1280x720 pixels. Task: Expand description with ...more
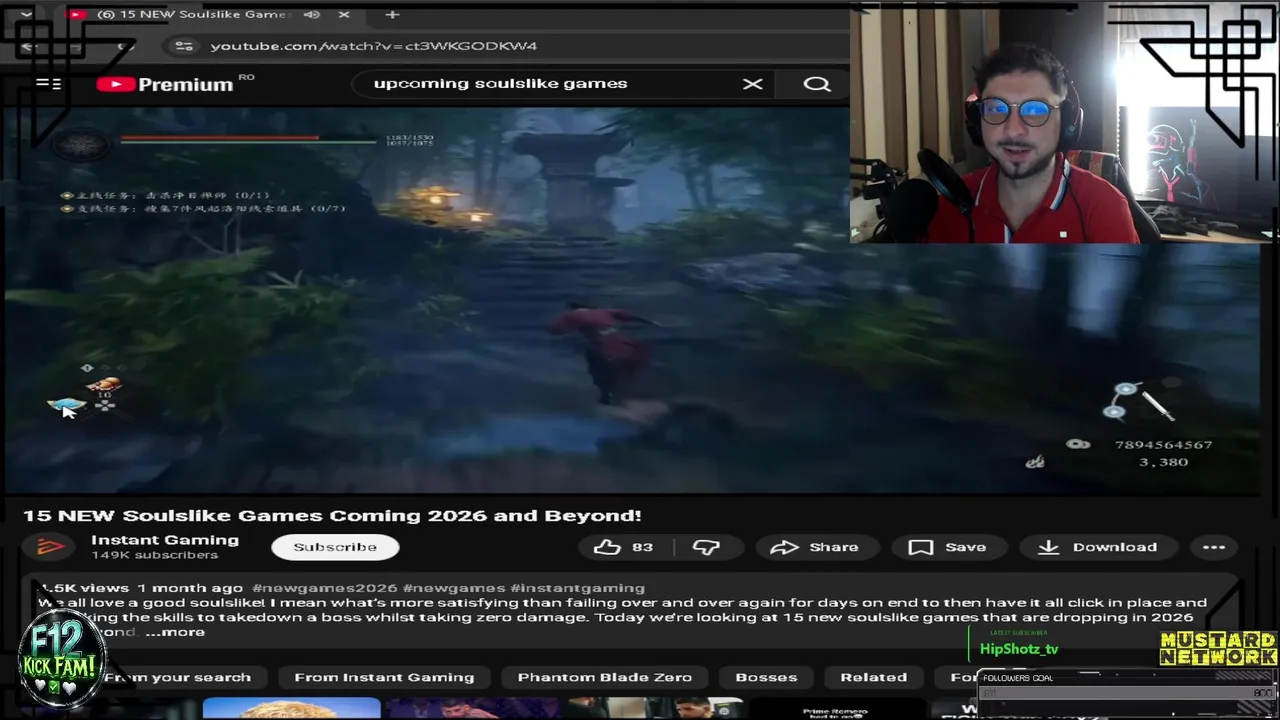click(175, 632)
